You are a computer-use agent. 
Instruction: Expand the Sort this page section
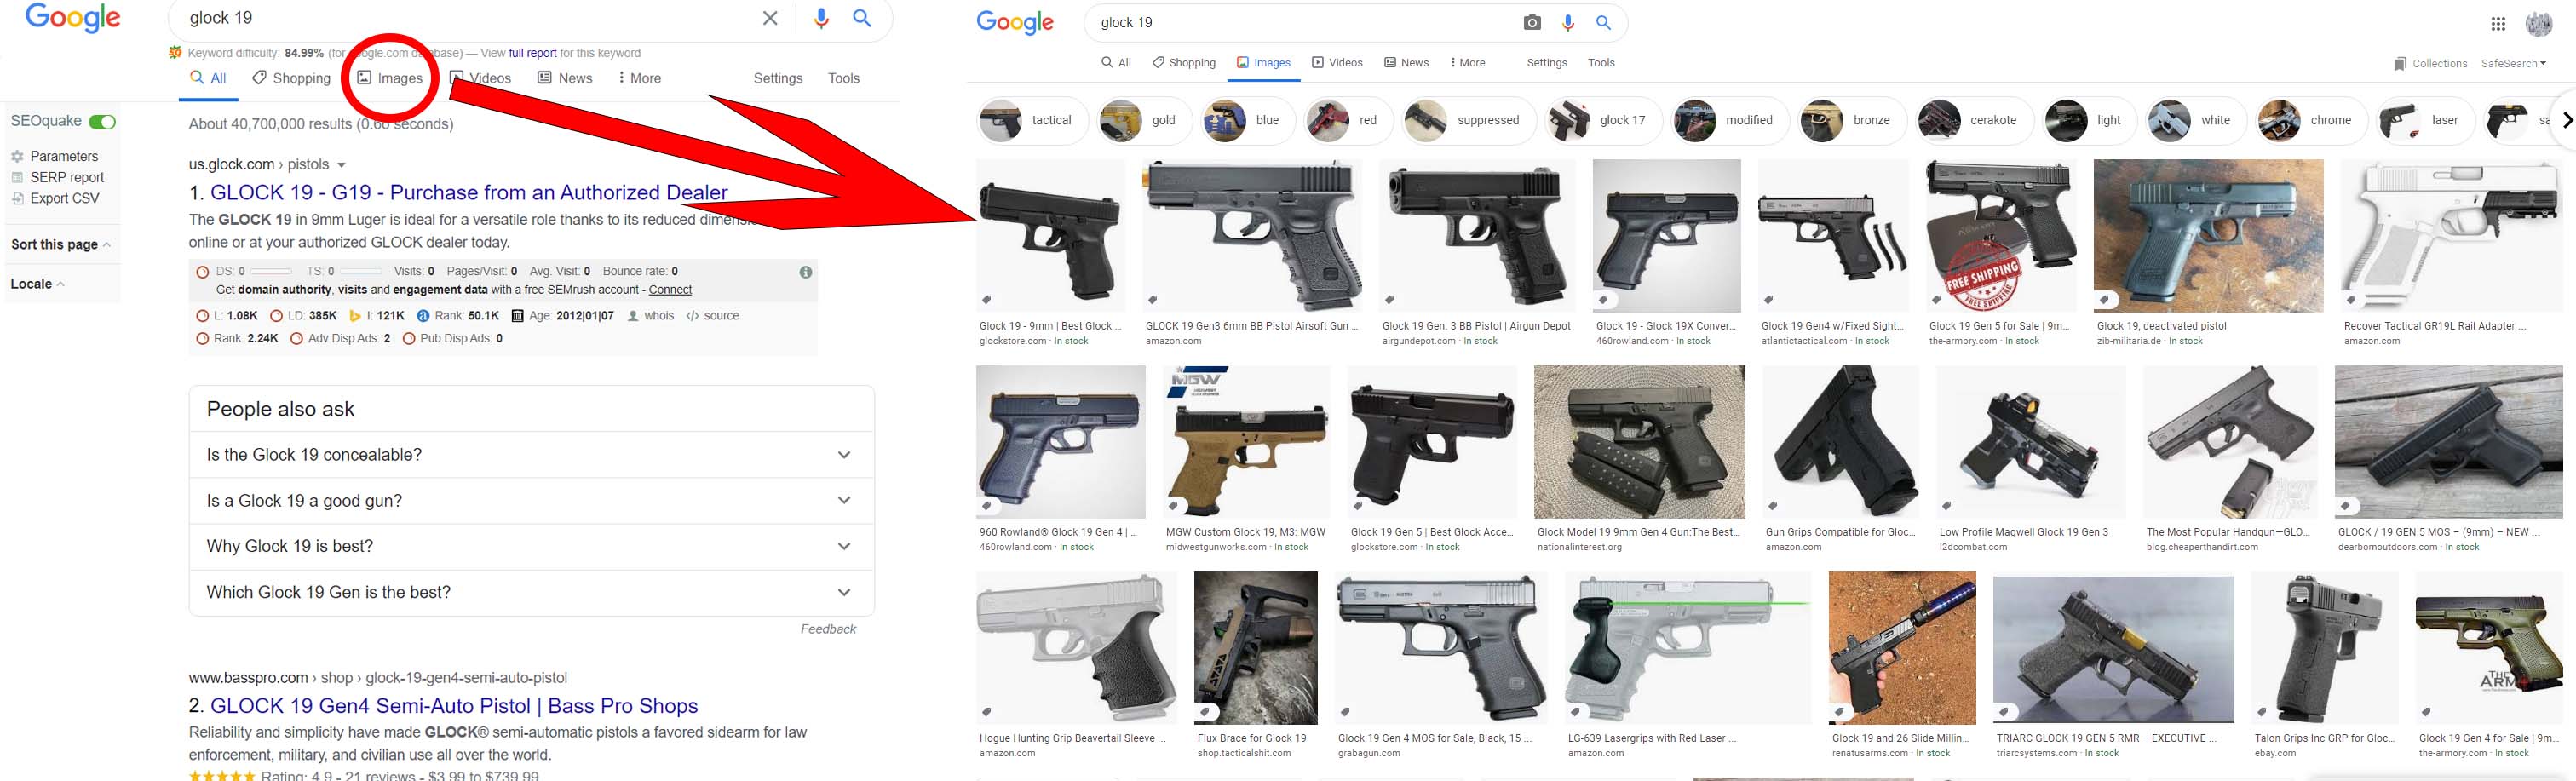tap(61, 245)
